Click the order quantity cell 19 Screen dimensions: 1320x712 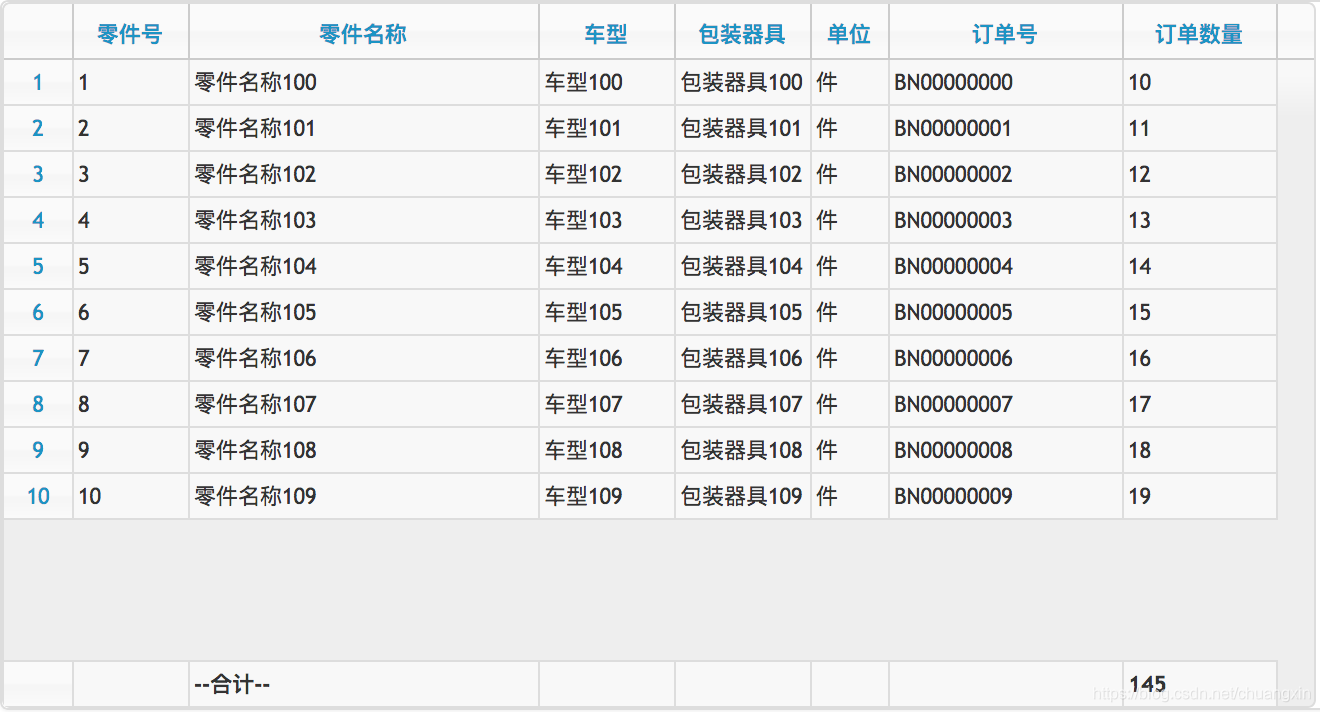click(1200, 496)
